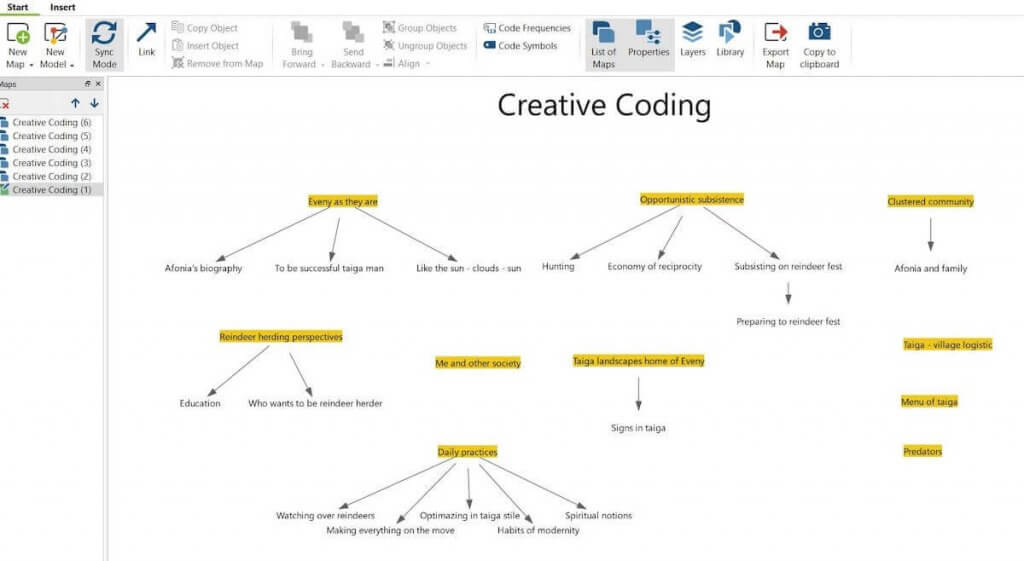Select Creative Coding (4) map

51,149
